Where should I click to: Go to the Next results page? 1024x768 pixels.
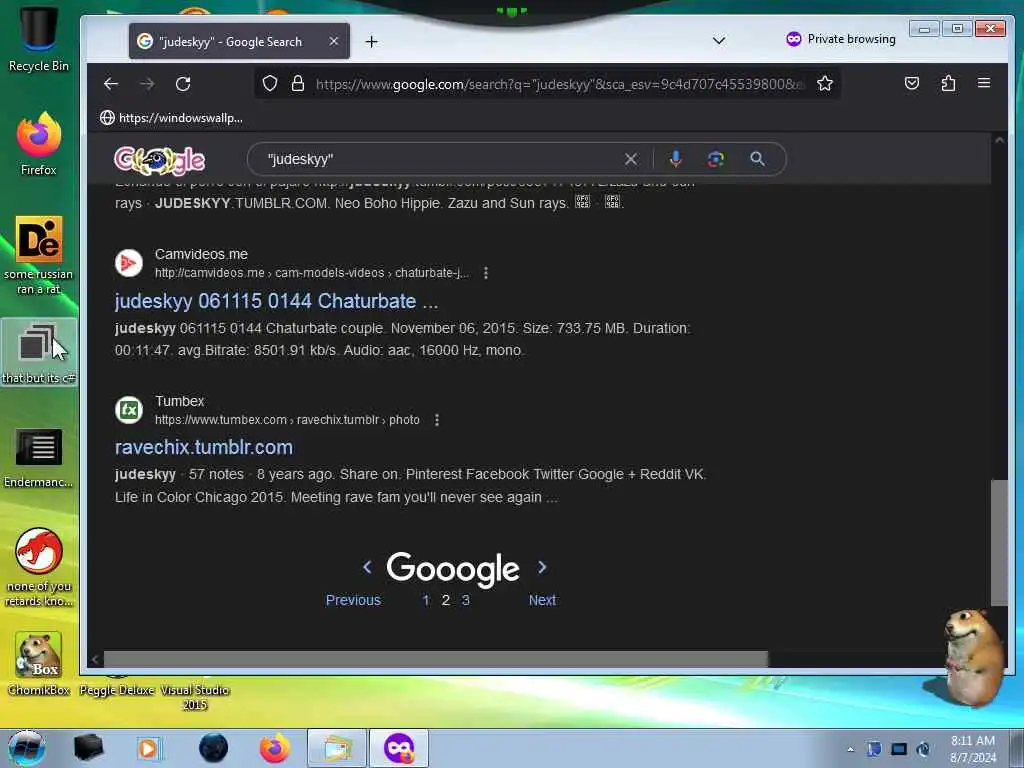point(542,600)
